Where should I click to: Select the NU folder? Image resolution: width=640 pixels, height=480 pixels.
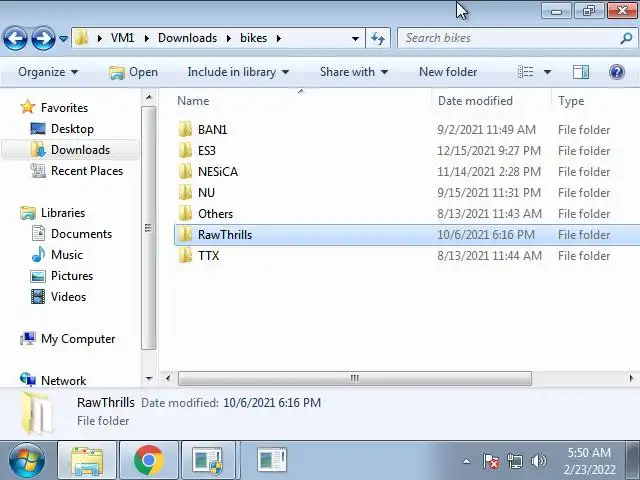(206, 192)
